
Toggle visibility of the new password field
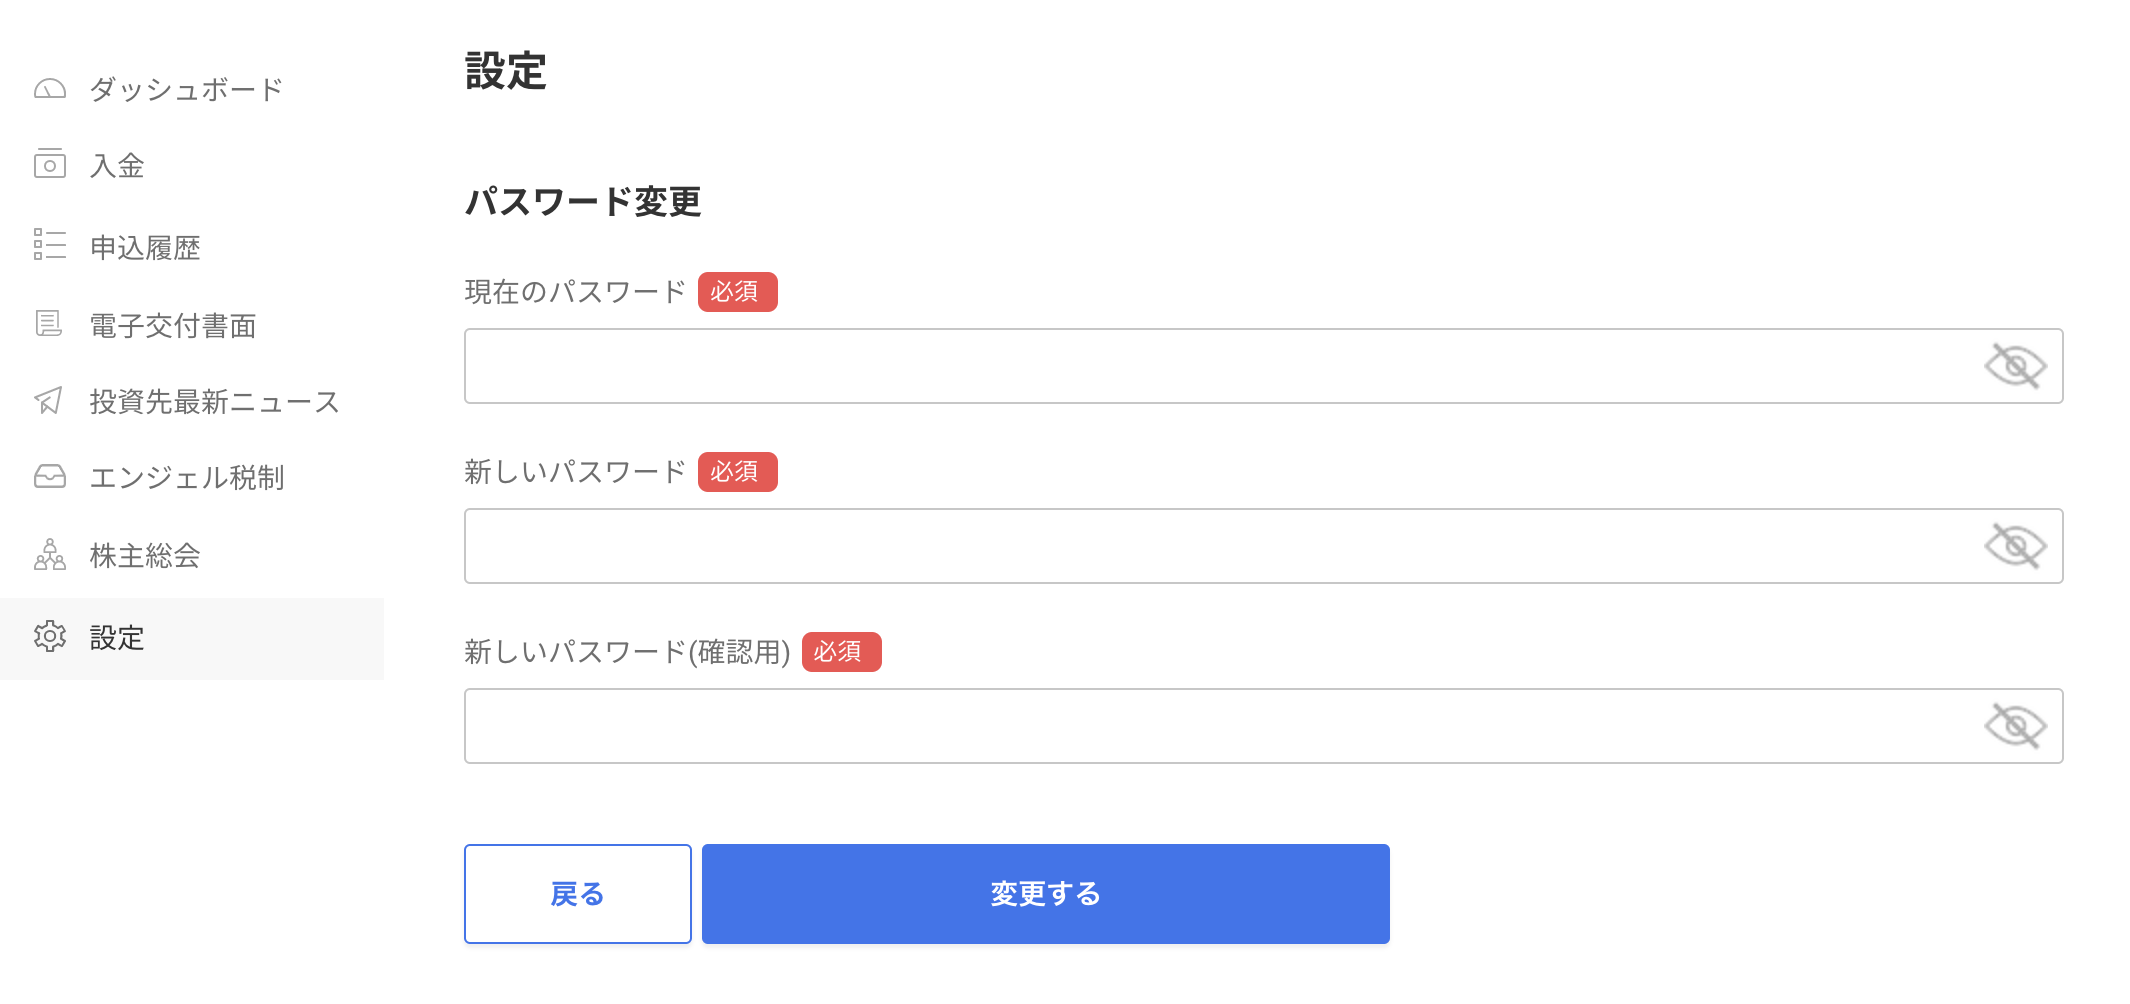pos(2015,546)
